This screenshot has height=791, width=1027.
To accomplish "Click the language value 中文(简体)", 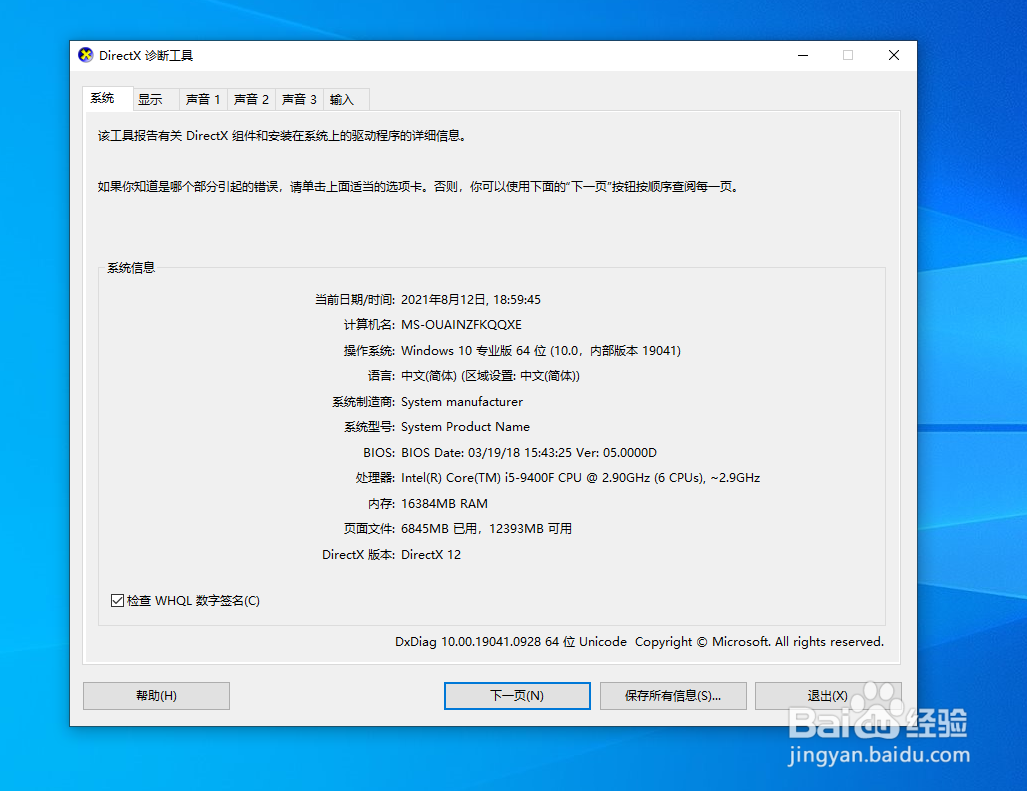I will pos(490,376).
